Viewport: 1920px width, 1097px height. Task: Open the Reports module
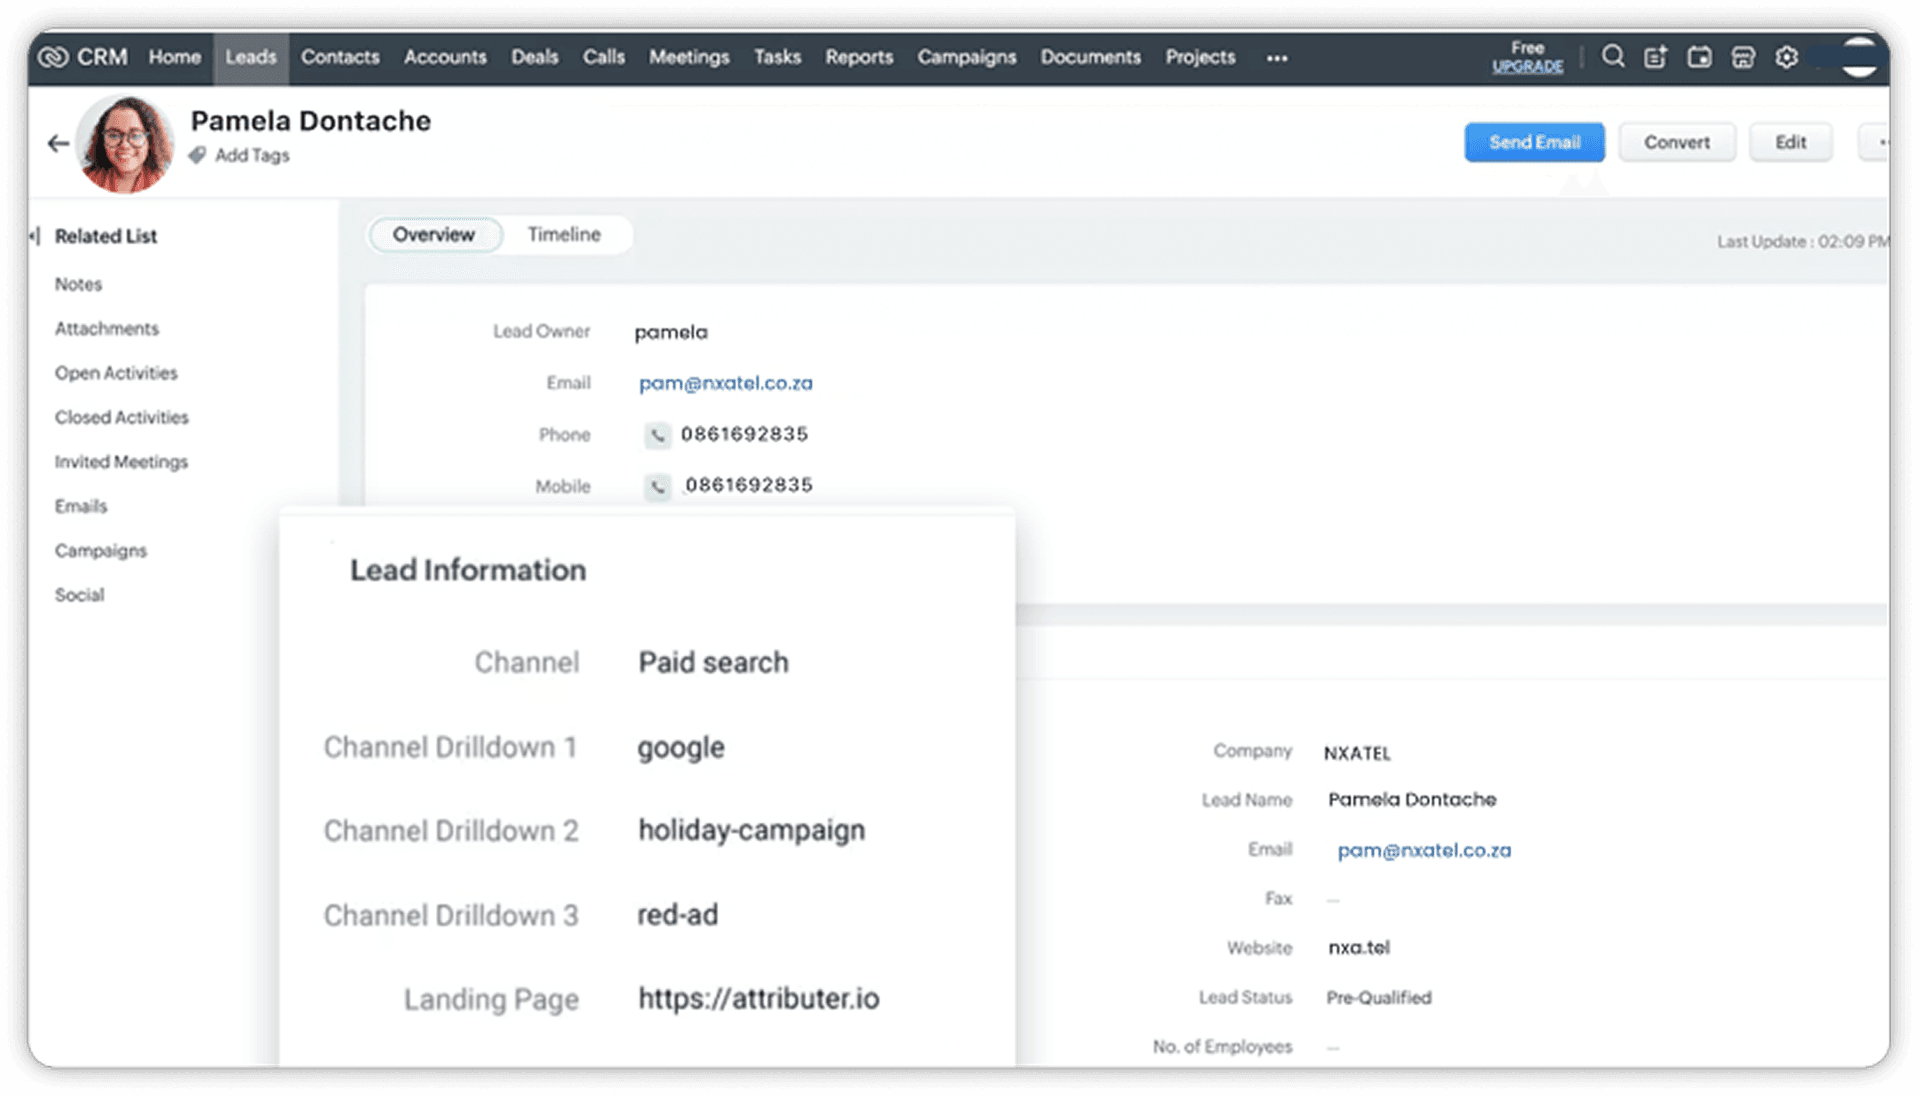(x=859, y=57)
